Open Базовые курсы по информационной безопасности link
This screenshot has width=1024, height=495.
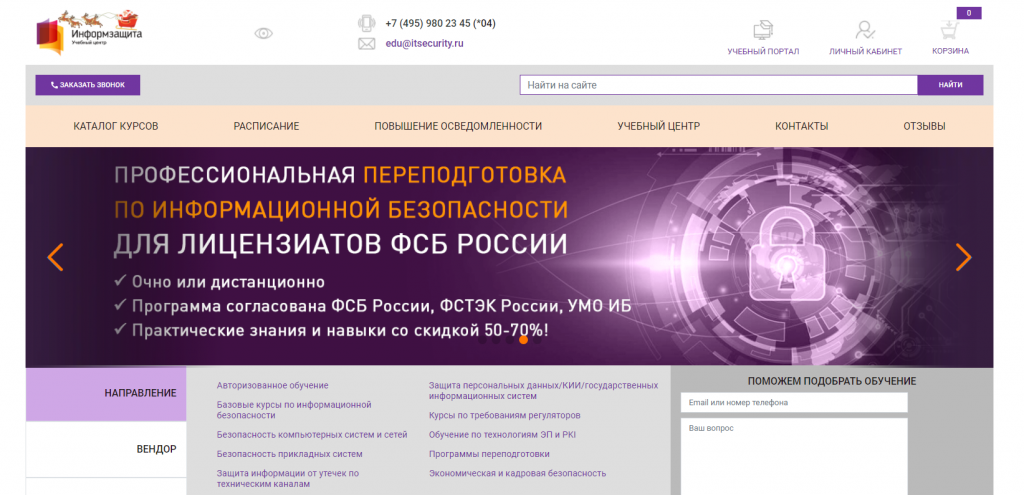click(x=294, y=410)
